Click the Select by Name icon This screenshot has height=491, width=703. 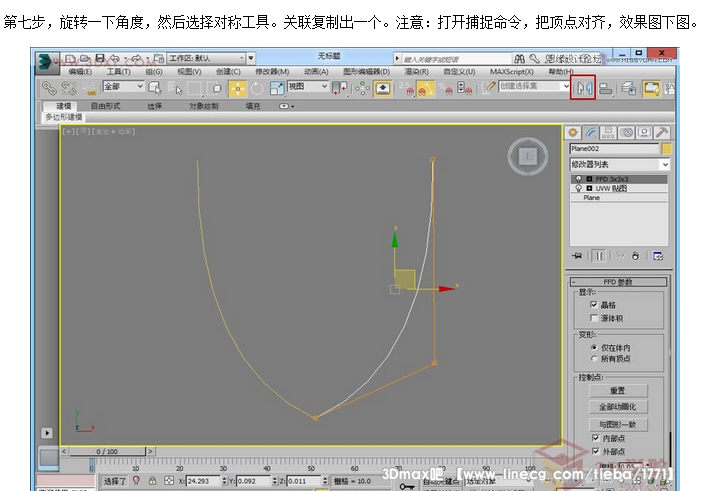click(175, 88)
